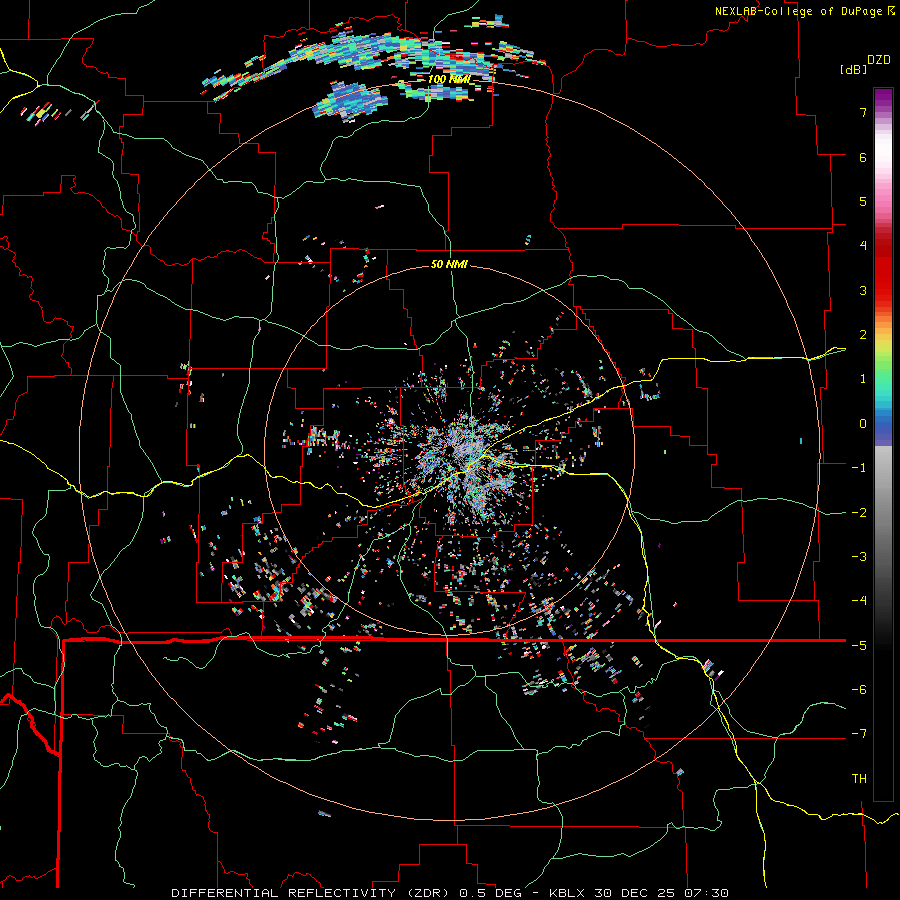Click the red segment of the ZDR color bar

[x=883, y=276]
